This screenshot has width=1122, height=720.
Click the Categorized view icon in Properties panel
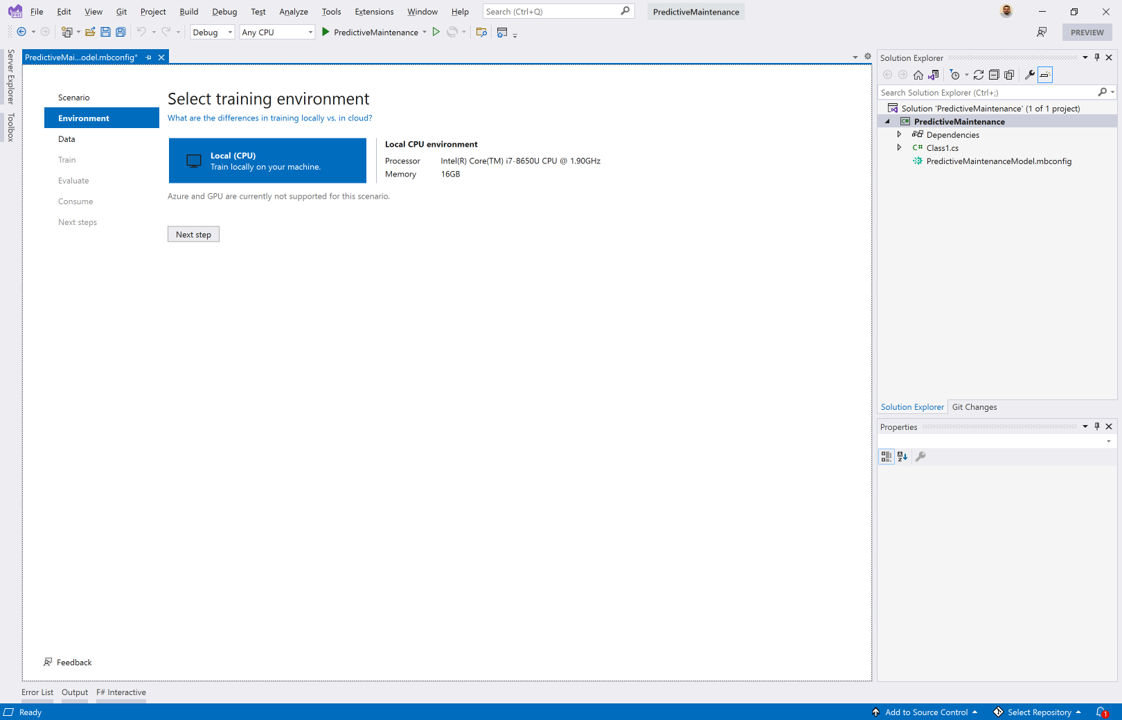click(x=887, y=456)
